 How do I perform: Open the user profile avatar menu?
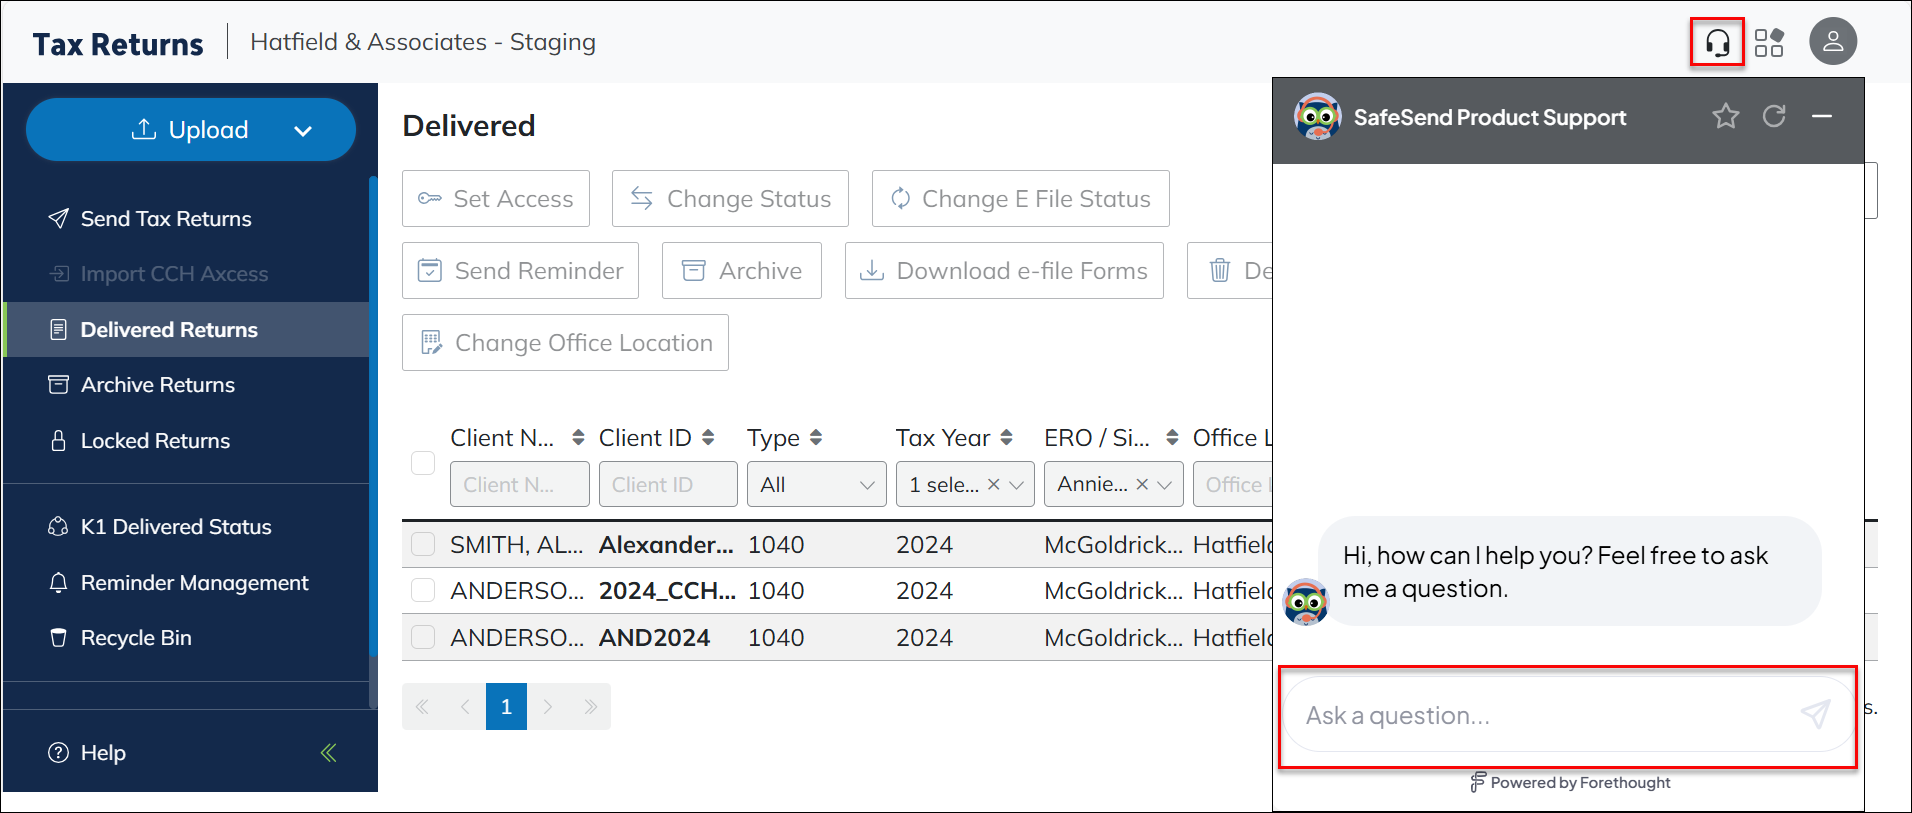(x=1832, y=42)
